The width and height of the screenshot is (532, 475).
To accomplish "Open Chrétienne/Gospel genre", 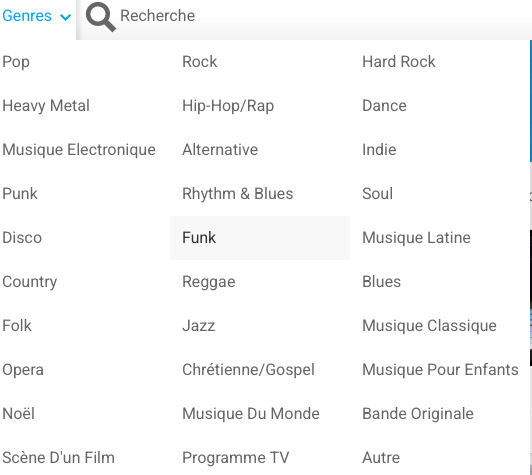I will (x=248, y=370).
